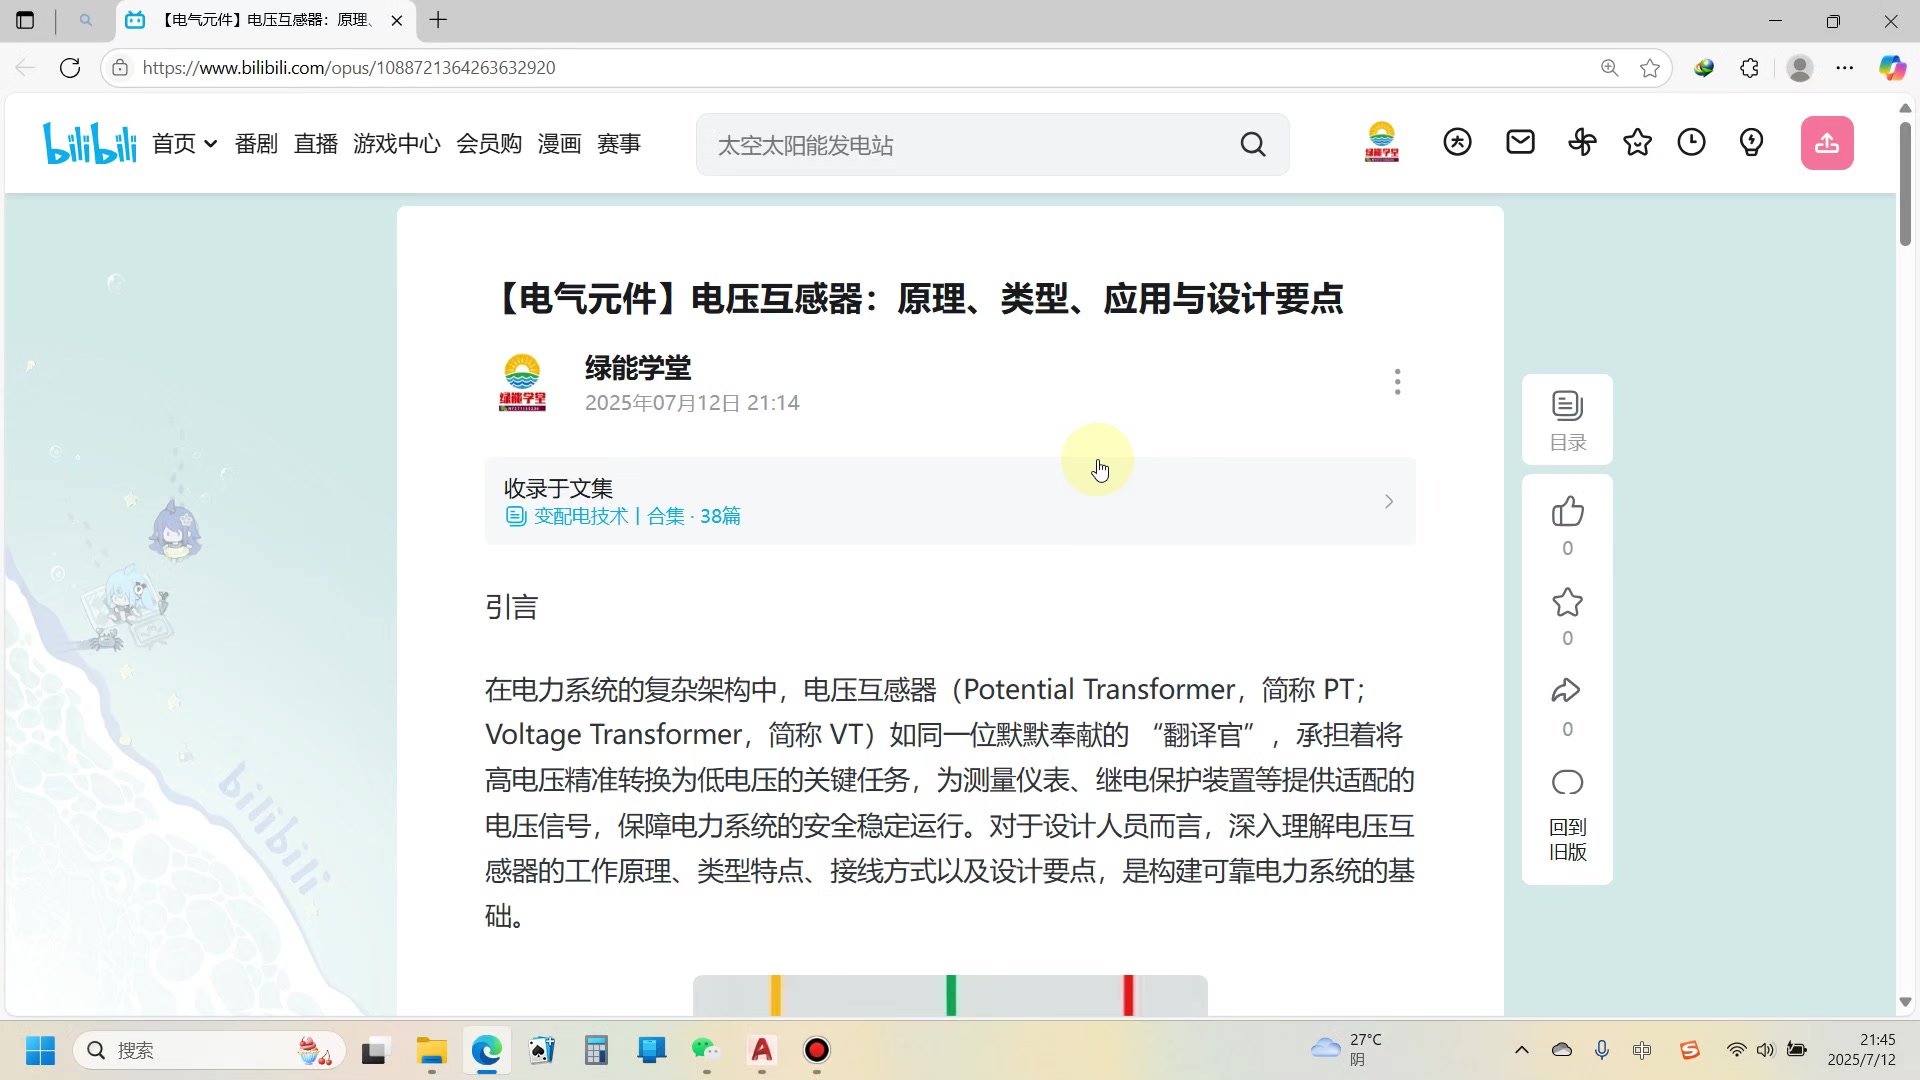The height and width of the screenshot is (1080, 1920).
Task: Open the three-dot menu next to 绿能学堂
Action: (1397, 381)
